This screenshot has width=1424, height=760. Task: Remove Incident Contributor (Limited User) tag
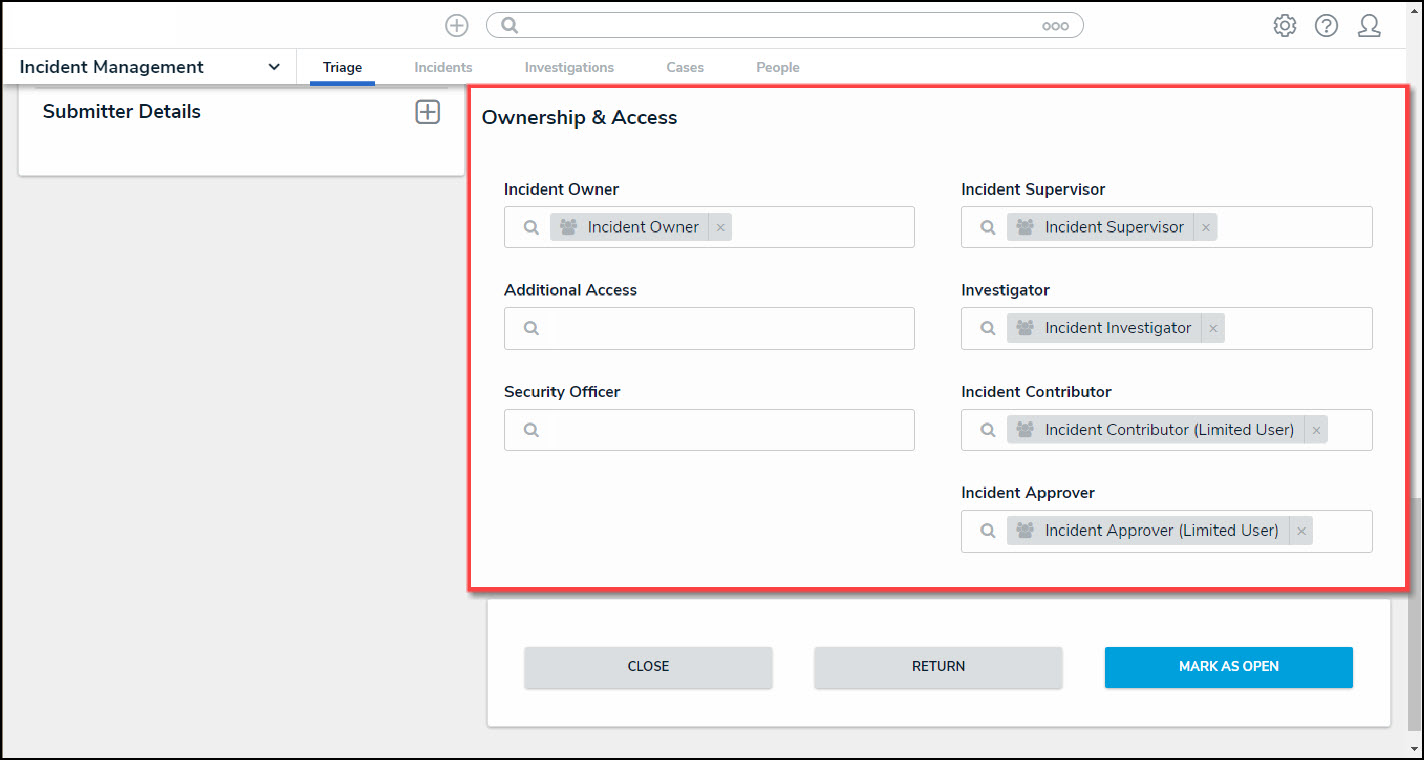(1316, 431)
